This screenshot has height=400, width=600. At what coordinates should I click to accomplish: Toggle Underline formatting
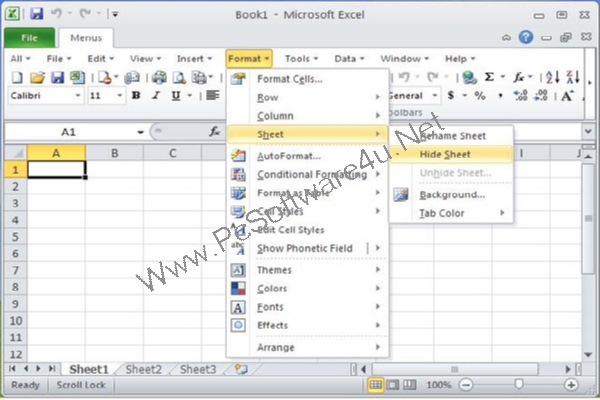(x=176, y=95)
